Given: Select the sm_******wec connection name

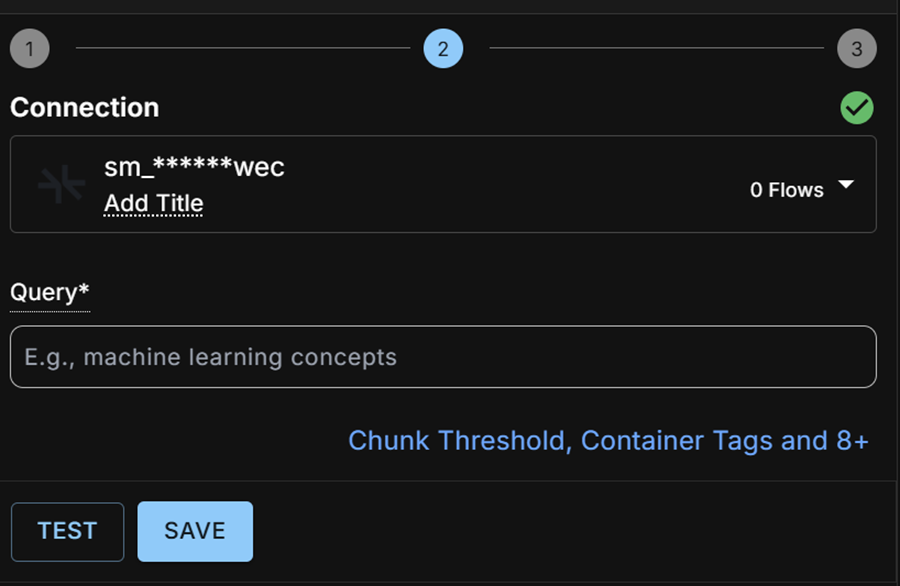Looking at the screenshot, I should pos(194,167).
